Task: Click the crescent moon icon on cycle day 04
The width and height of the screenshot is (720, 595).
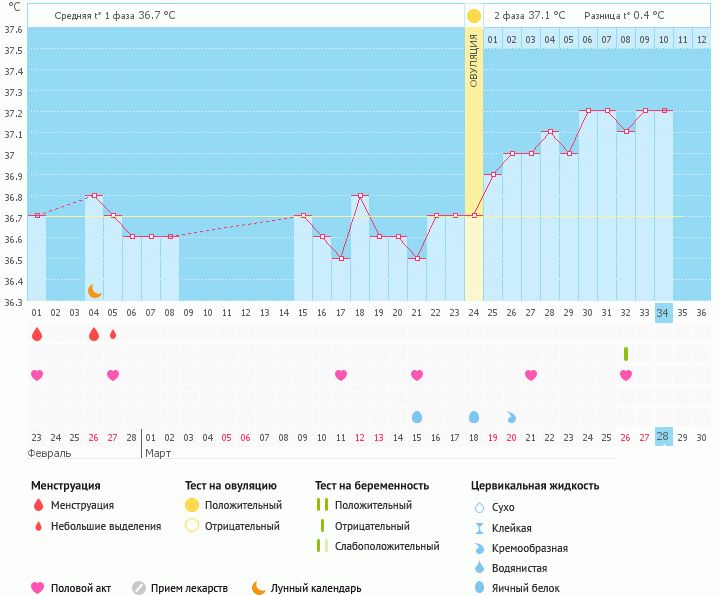Action: click(94, 291)
